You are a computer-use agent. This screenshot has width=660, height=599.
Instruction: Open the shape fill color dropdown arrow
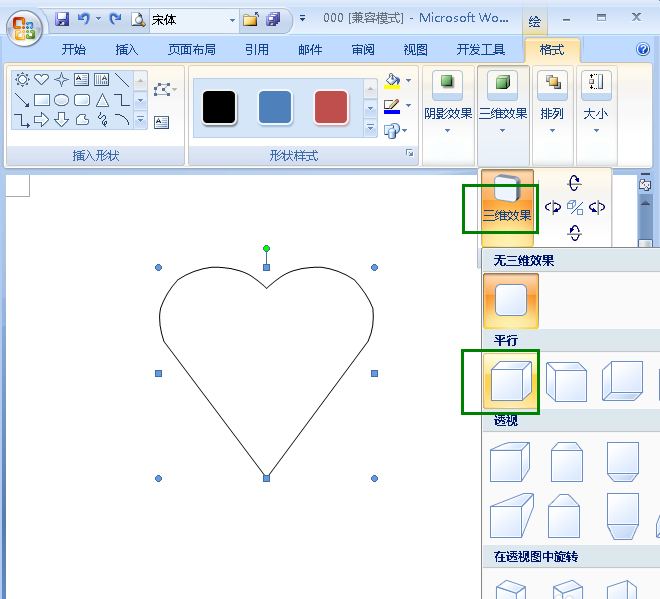408,81
